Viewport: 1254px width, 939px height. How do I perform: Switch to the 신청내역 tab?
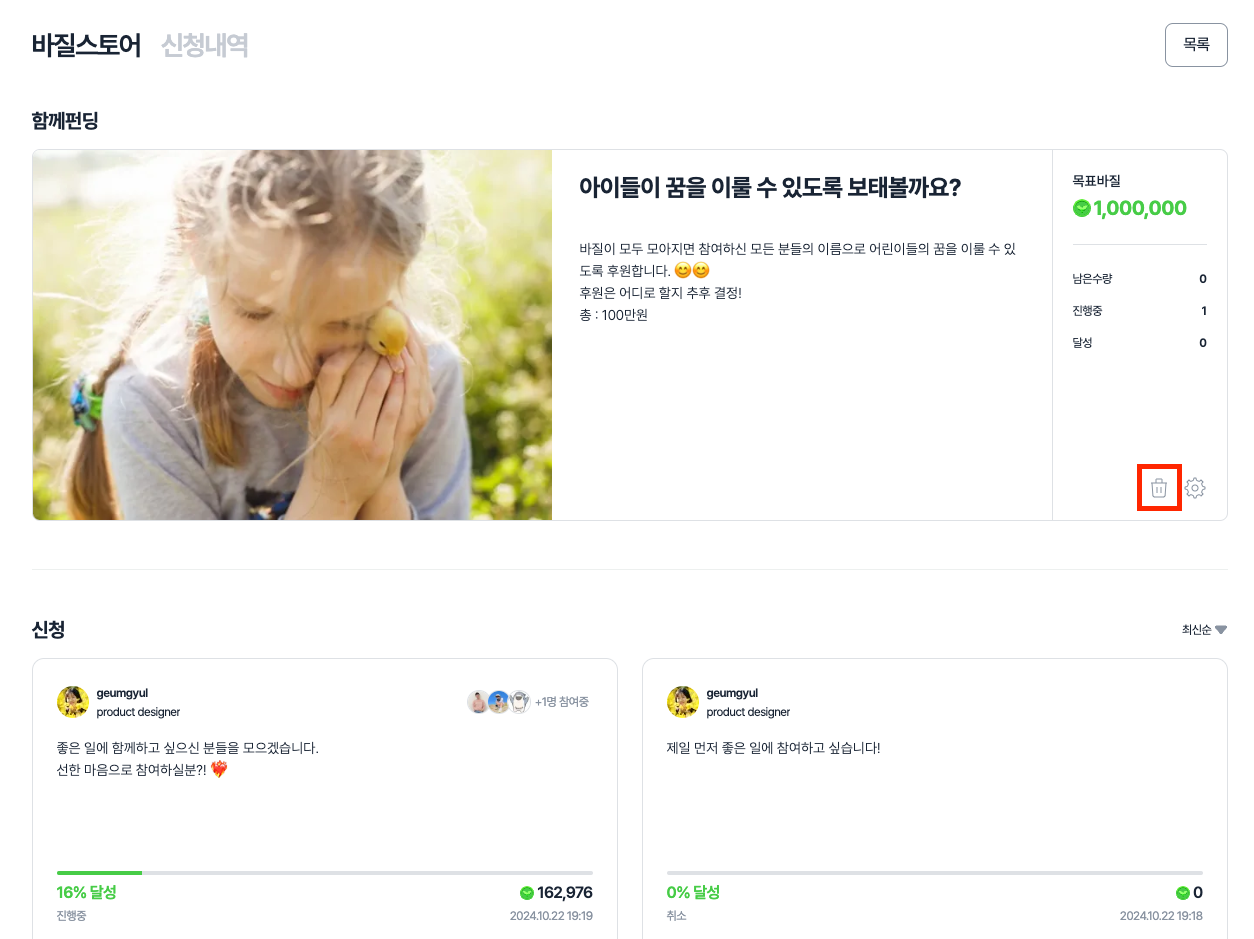[205, 45]
